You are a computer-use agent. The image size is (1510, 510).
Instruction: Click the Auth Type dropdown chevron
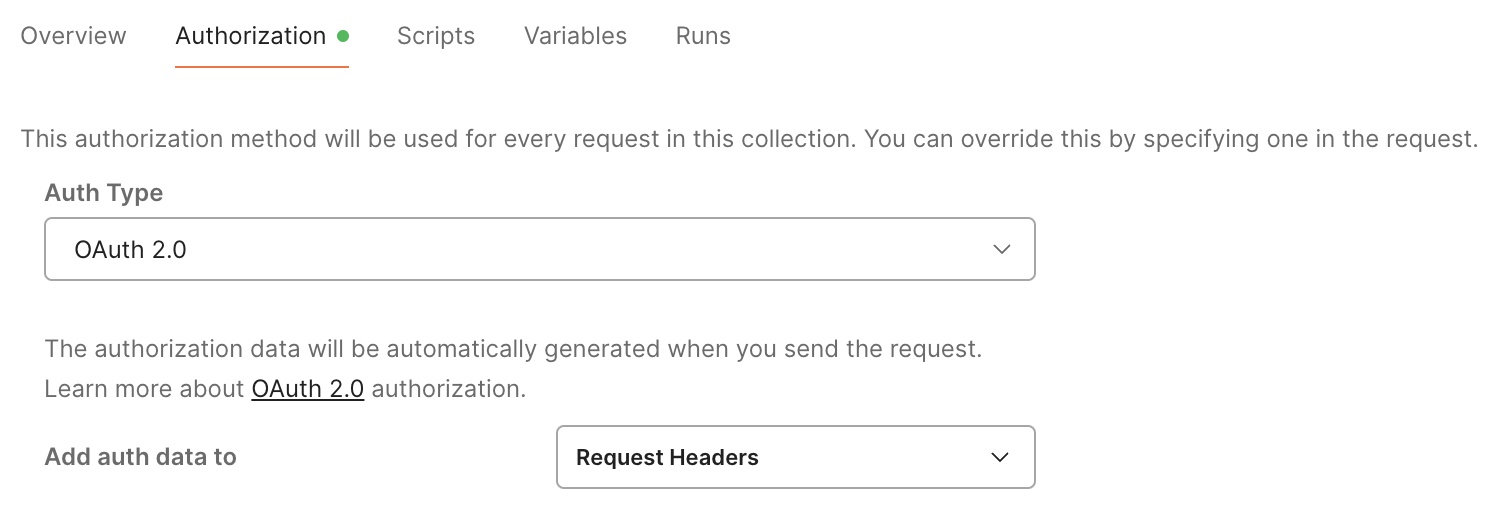point(1002,249)
